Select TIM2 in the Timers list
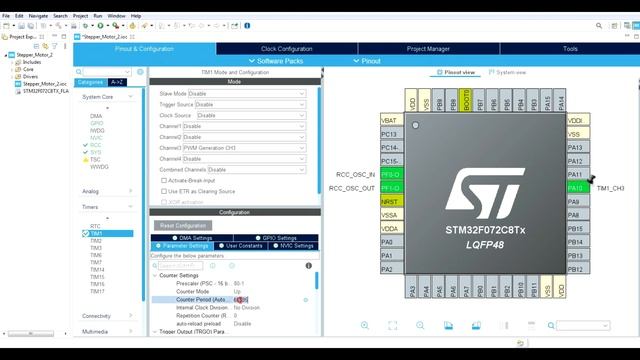Image resolution: width=640 pixels, height=360 pixels. point(96,241)
